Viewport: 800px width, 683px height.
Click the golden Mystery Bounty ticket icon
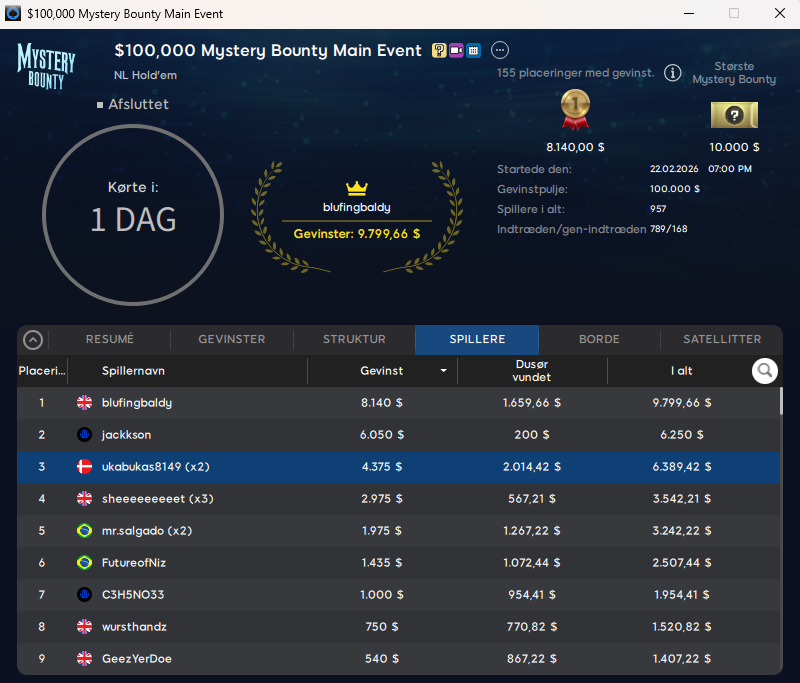click(x=734, y=115)
